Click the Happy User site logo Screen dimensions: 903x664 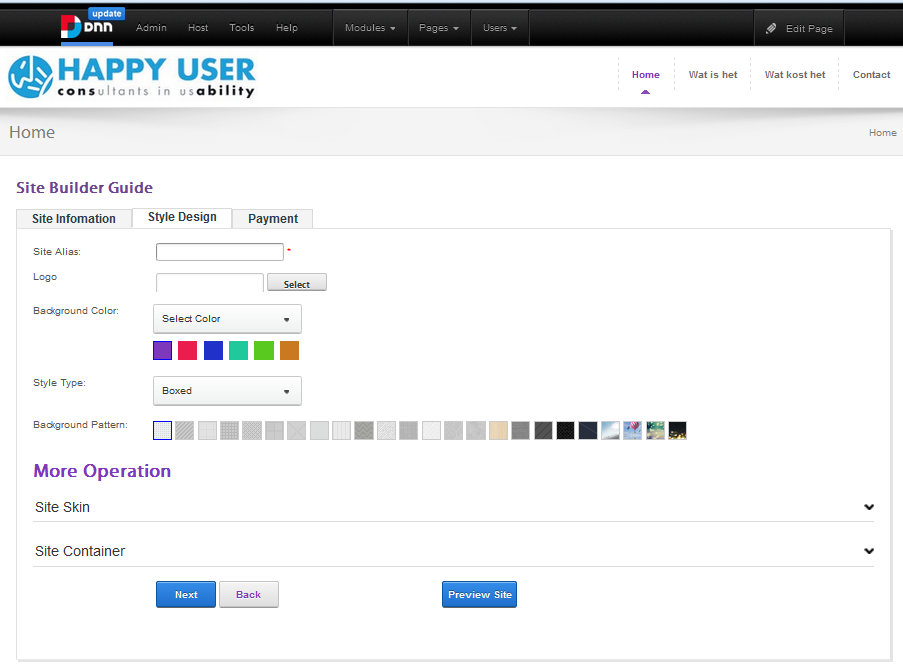132,77
